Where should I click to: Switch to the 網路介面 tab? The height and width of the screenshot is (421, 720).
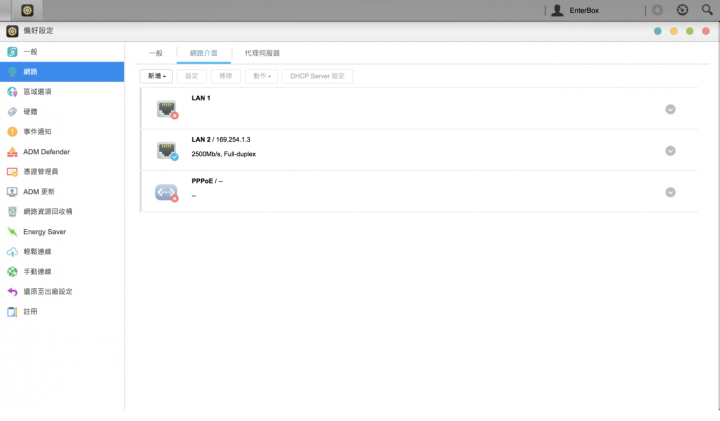point(203,53)
